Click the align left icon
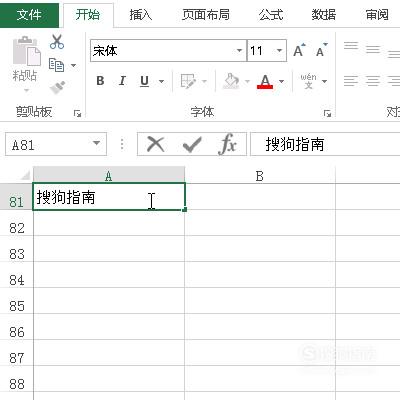 pos(351,81)
